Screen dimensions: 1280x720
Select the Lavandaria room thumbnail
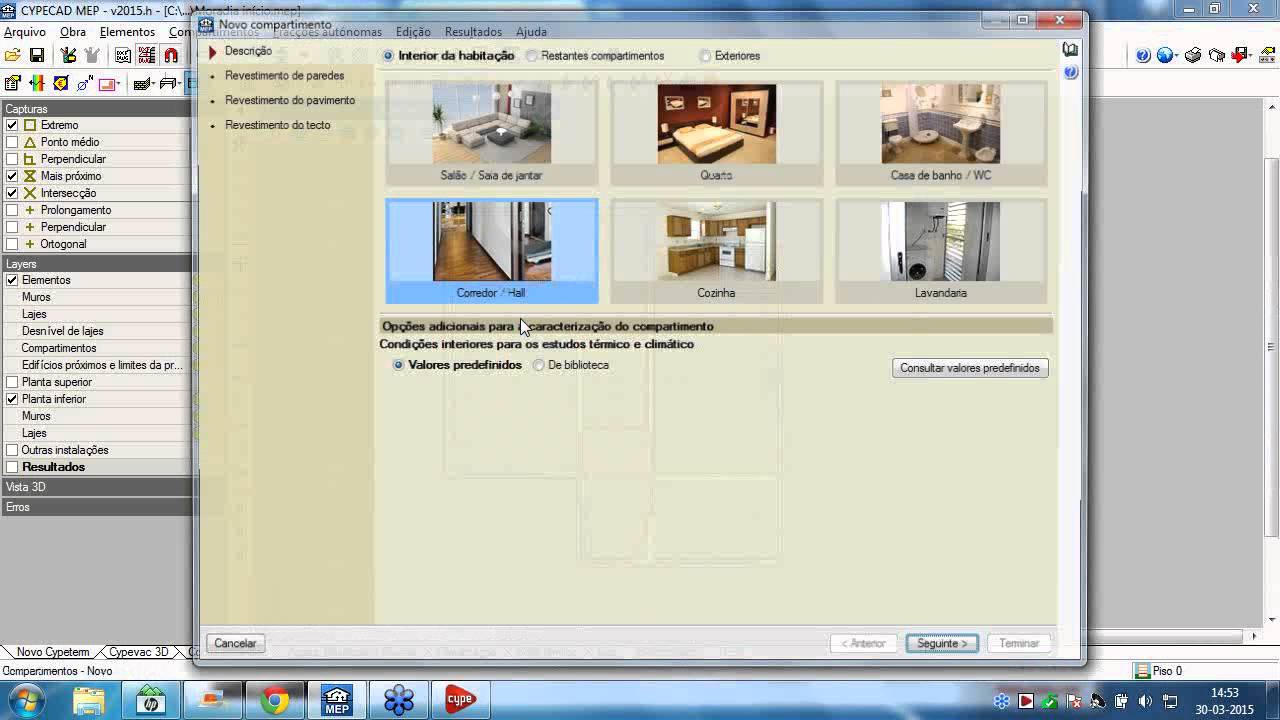point(941,251)
